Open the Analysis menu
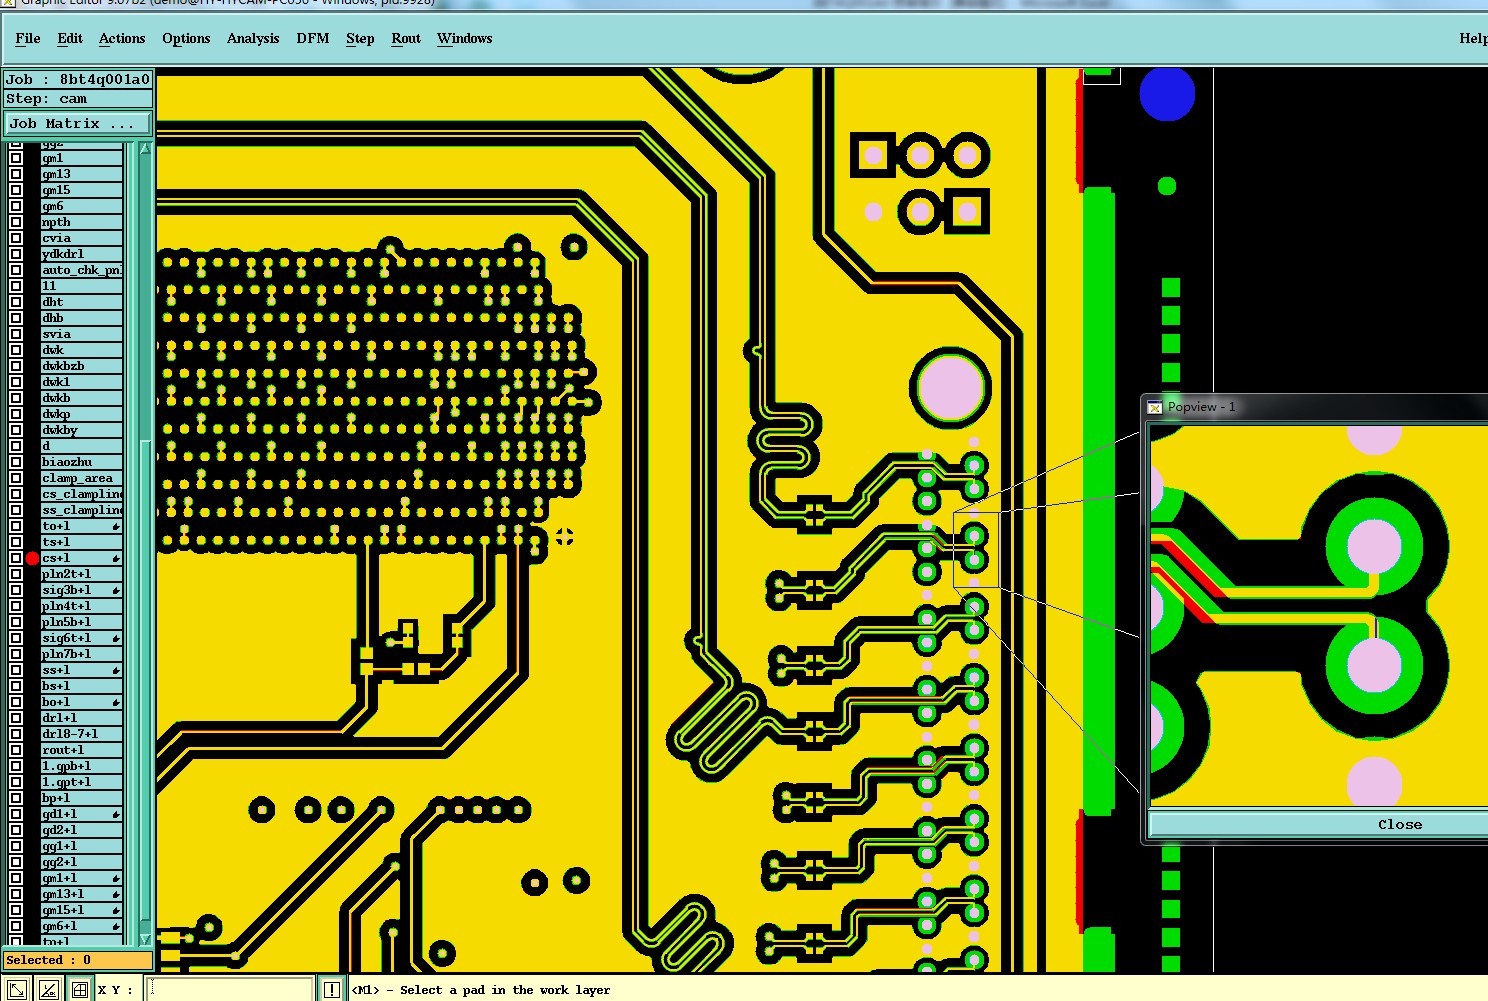The width and height of the screenshot is (1488, 1001). pyautogui.click(x=253, y=38)
